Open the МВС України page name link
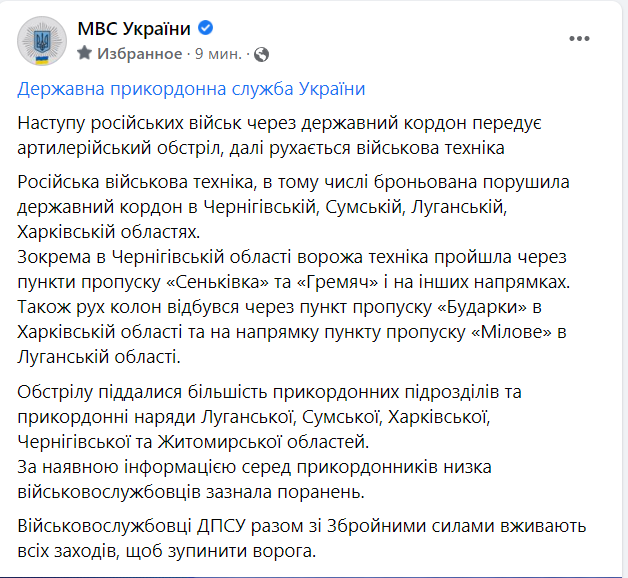Screen dimensions: 628x578 pyautogui.click(x=133, y=29)
